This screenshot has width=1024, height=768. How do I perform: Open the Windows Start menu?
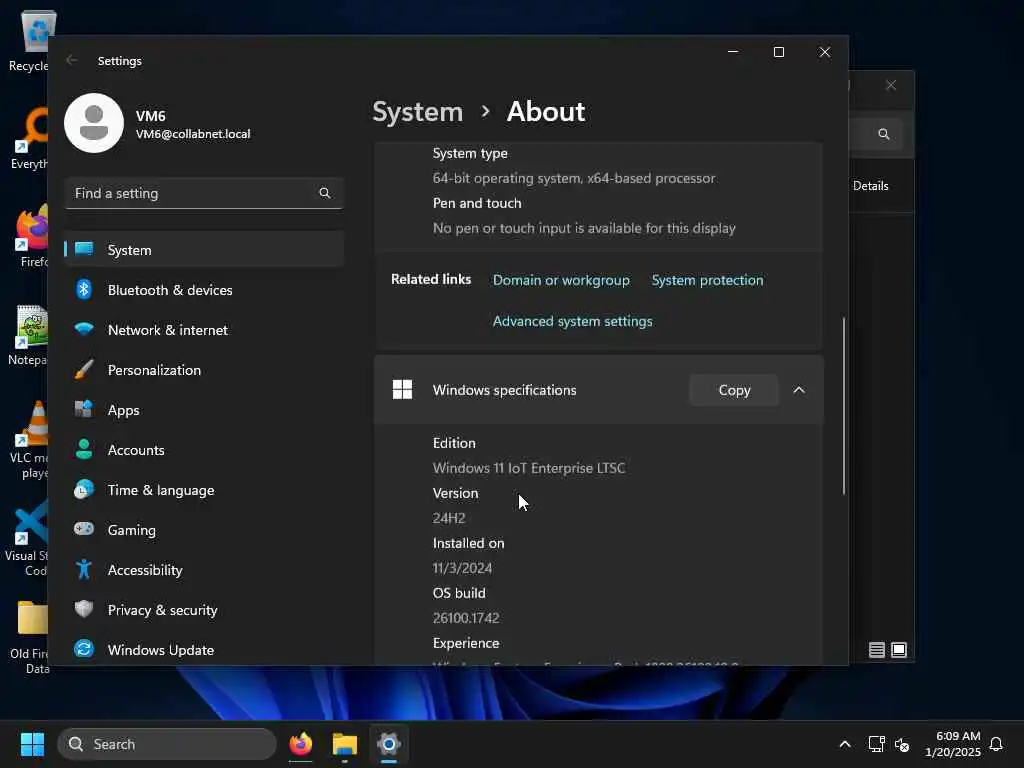coord(32,744)
